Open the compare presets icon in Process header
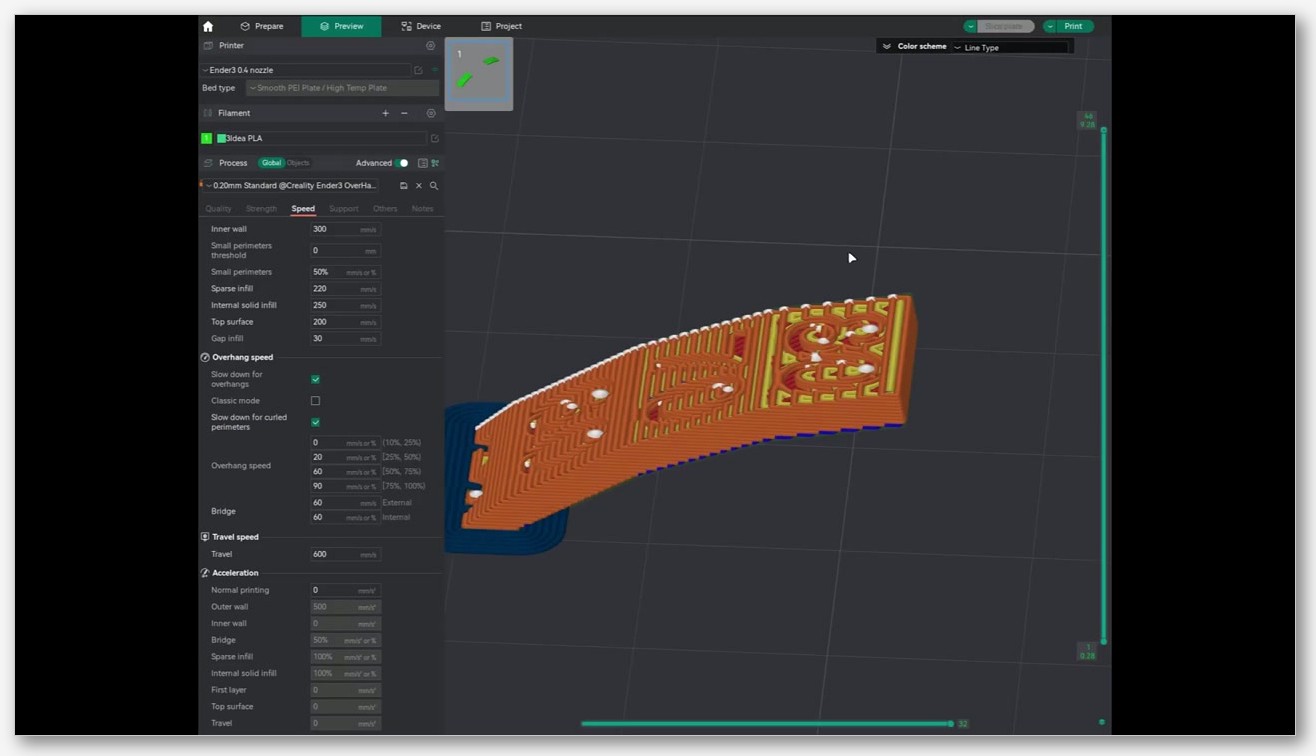The height and width of the screenshot is (756, 1316). click(x=422, y=163)
